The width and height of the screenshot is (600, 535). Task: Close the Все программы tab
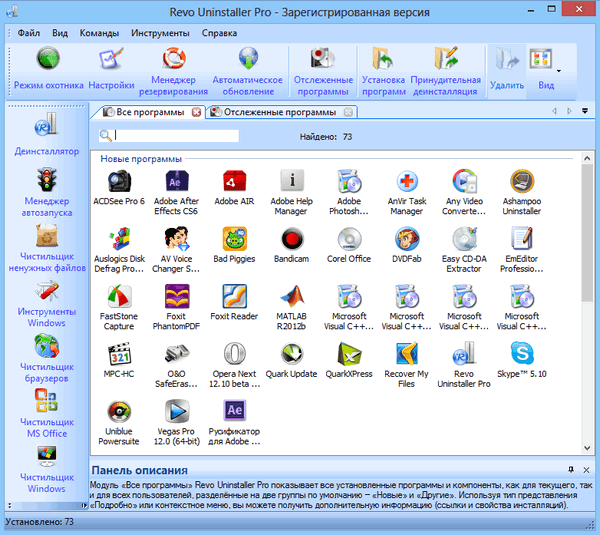196,112
